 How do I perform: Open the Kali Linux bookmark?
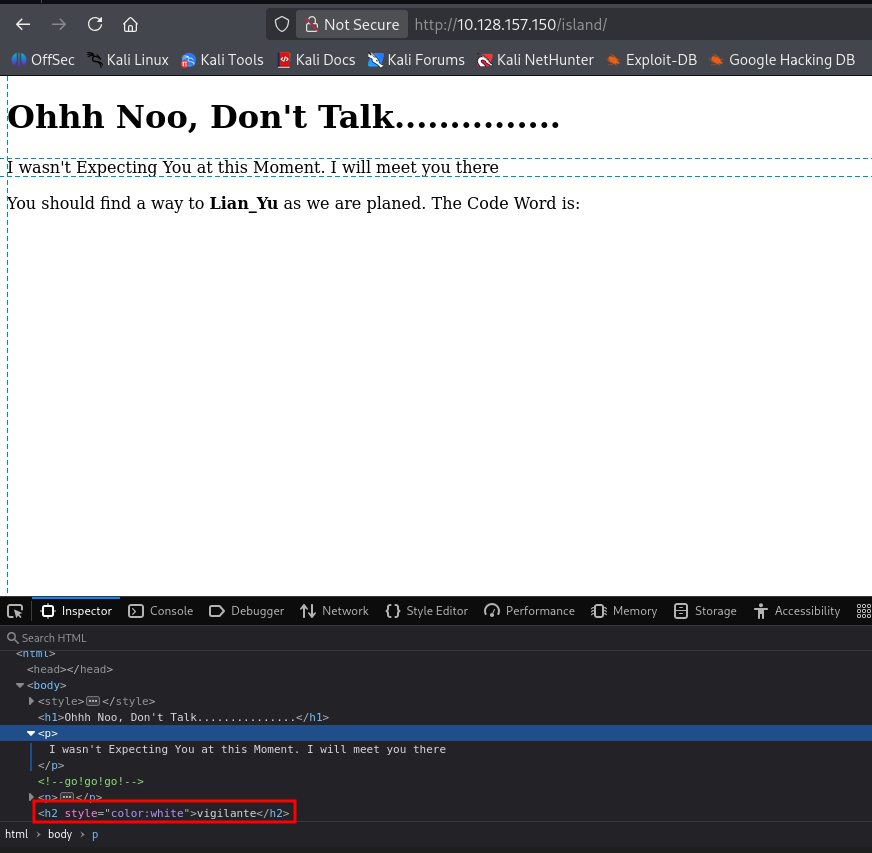pos(128,60)
